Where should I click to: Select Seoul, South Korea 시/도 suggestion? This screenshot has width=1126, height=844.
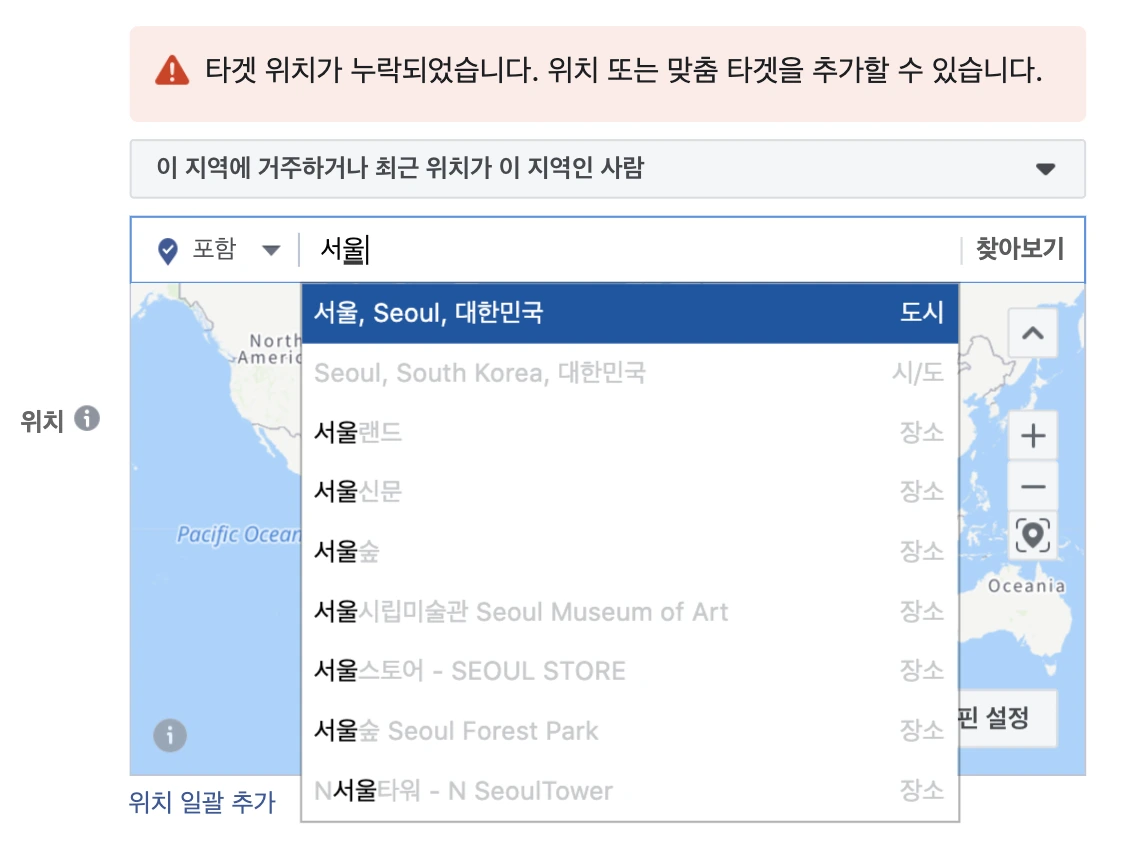coord(630,373)
